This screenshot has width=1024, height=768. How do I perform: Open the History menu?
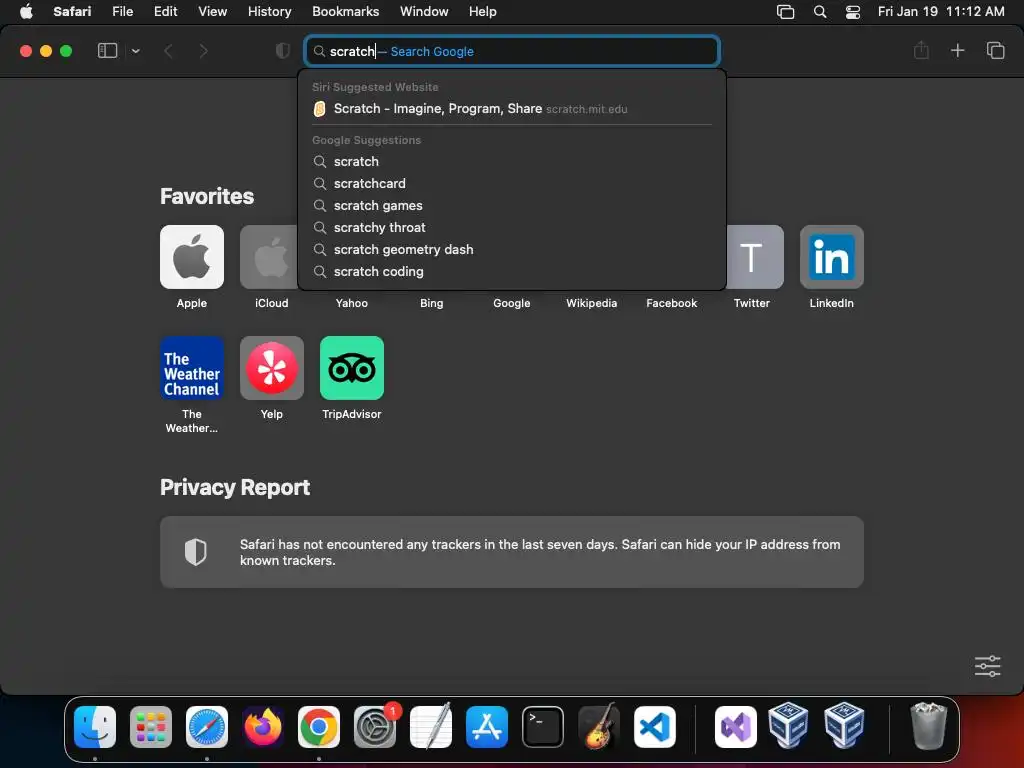[x=269, y=11]
